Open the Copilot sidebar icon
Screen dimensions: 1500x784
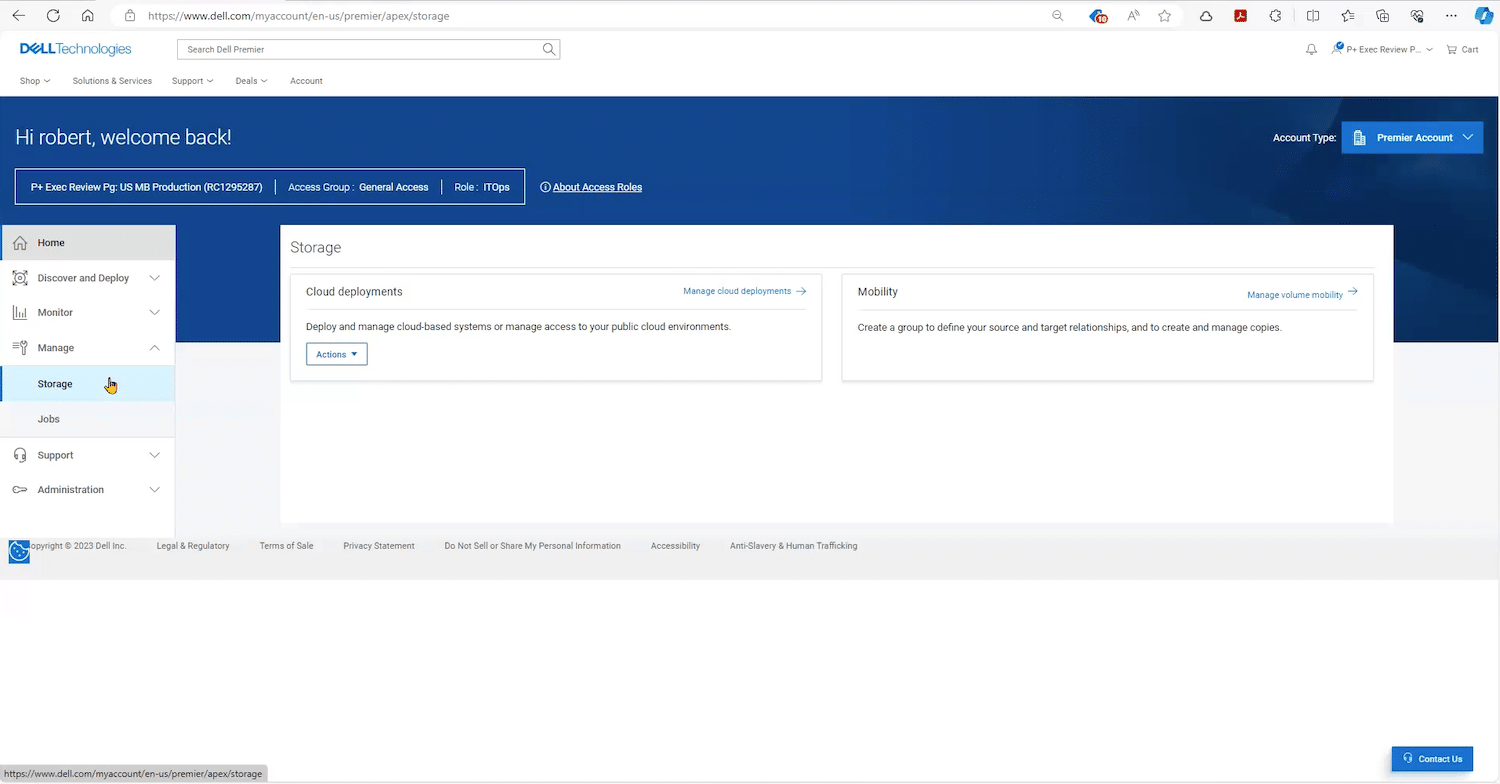tap(1484, 16)
